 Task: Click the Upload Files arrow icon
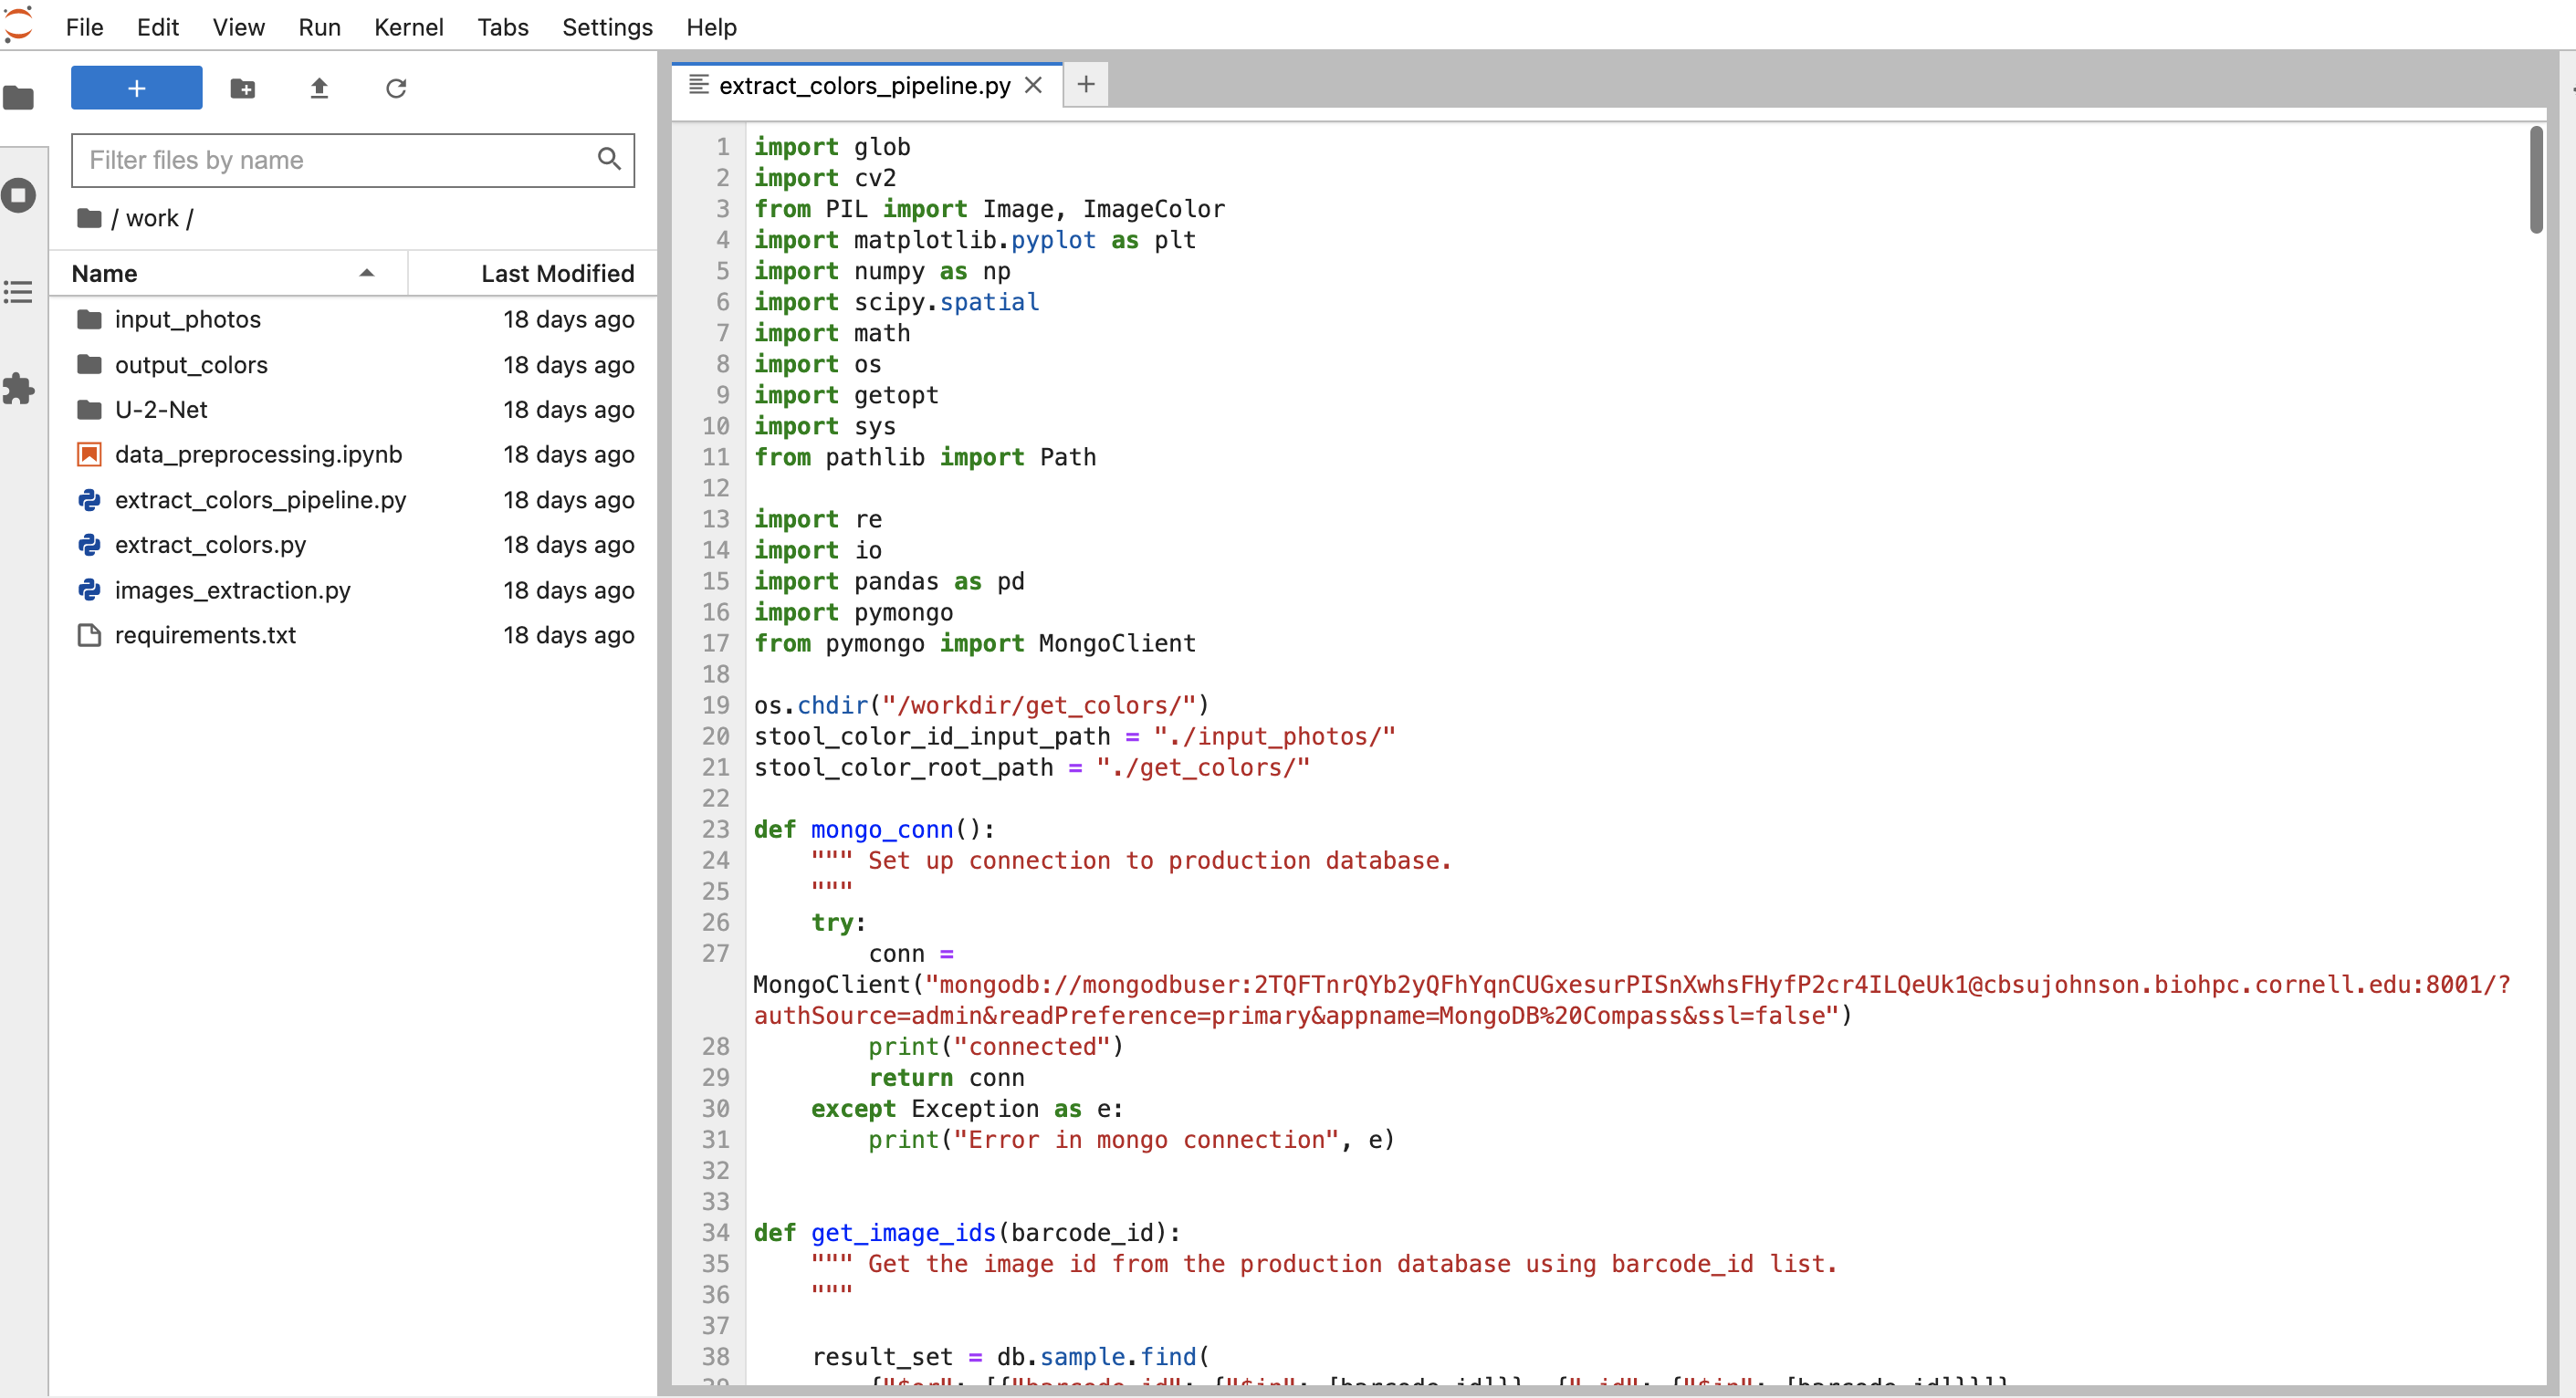[x=319, y=88]
